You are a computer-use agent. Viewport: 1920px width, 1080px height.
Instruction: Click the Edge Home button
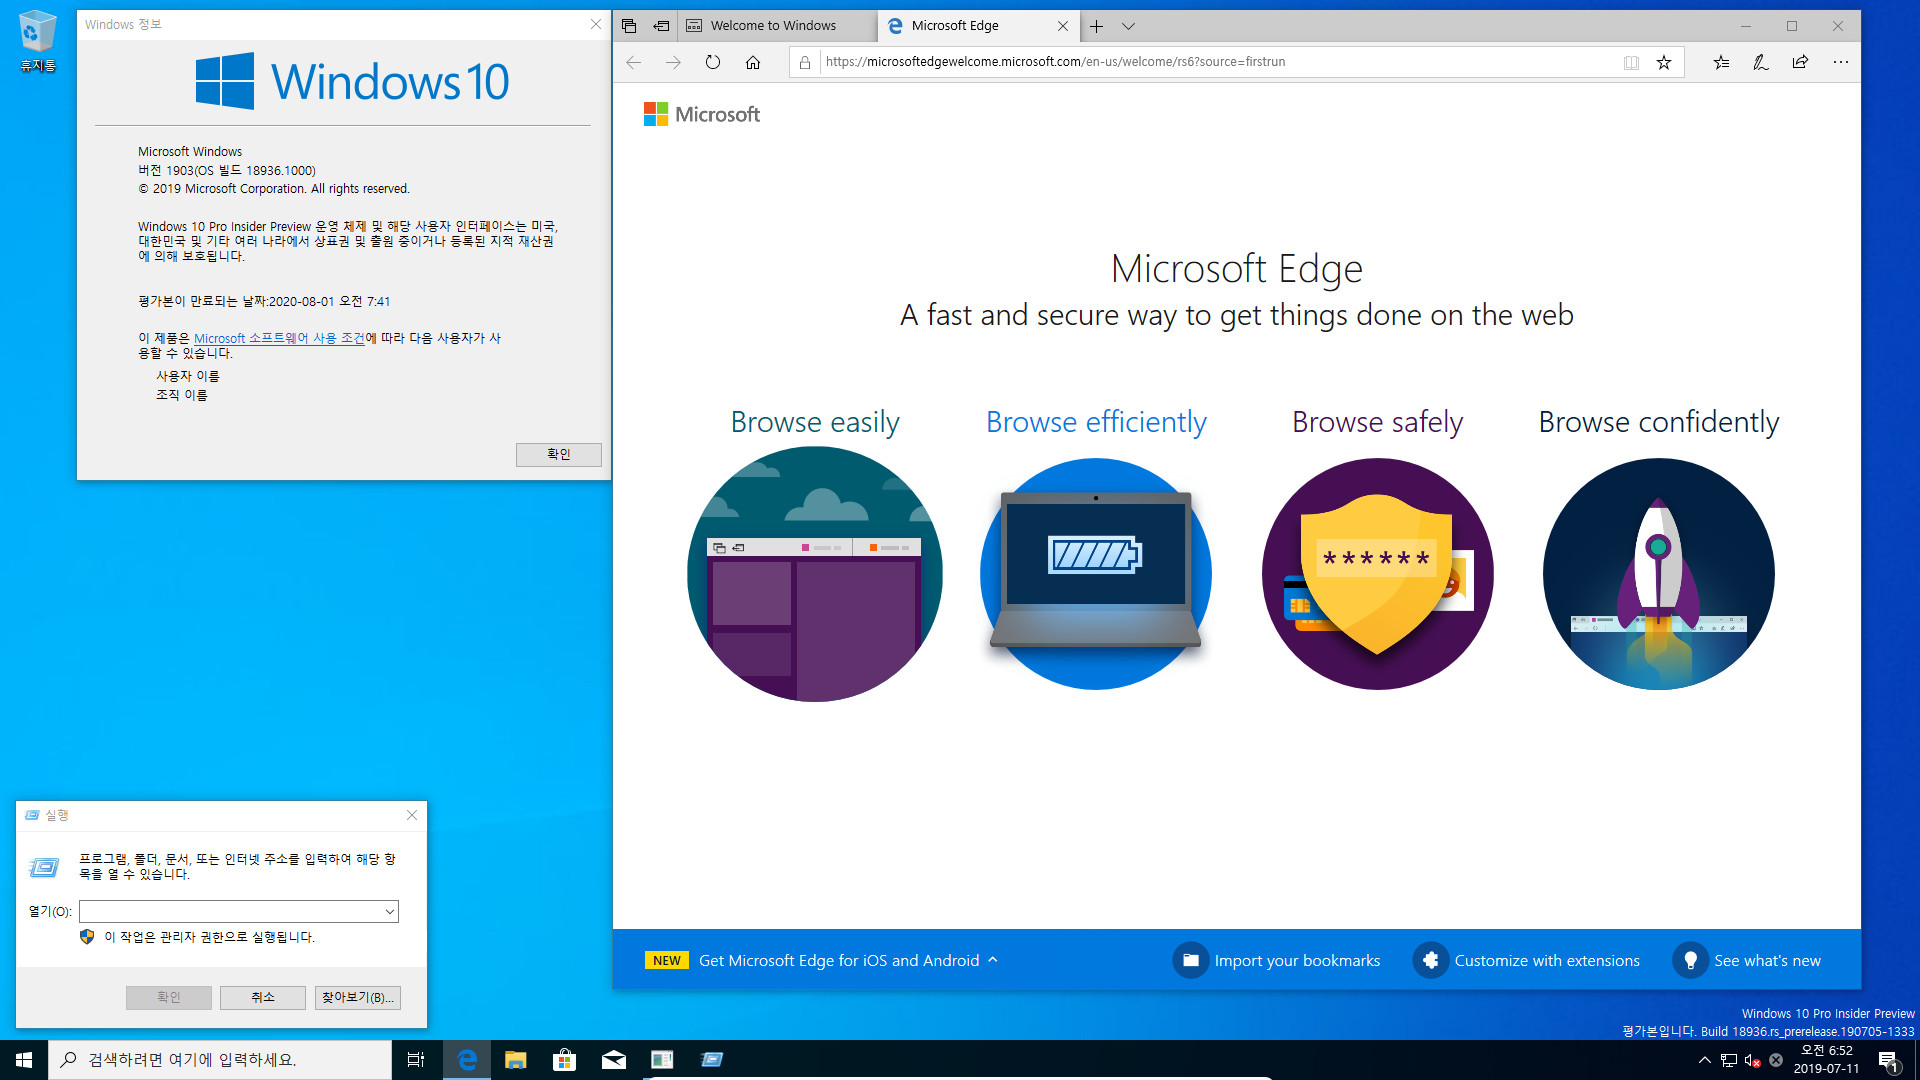pyautogui.click(x=753, y=62)
